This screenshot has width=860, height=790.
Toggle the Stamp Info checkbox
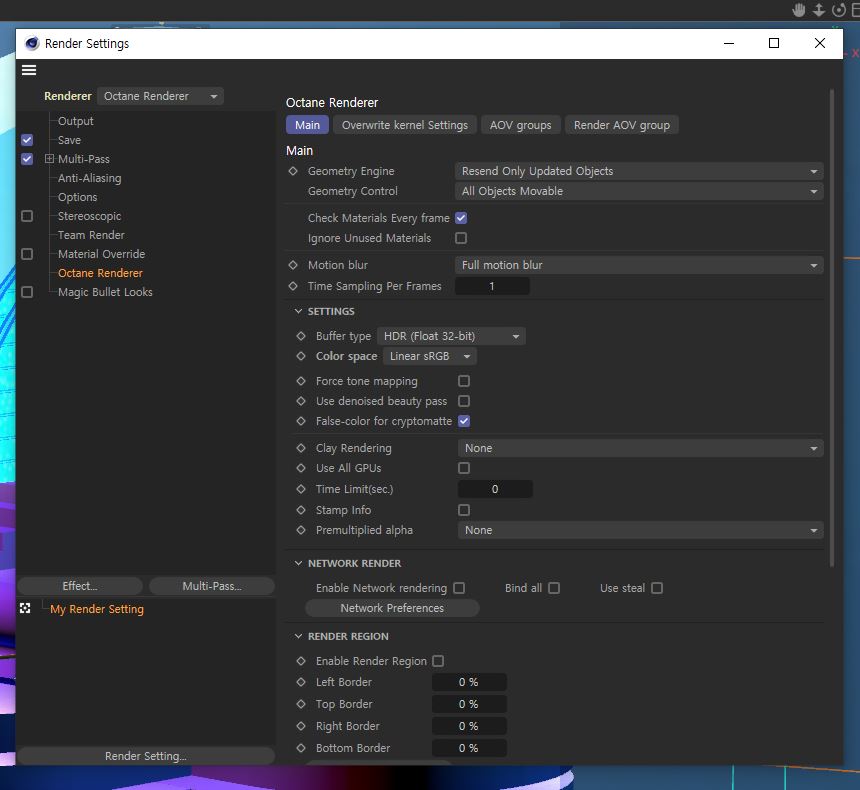464,510
